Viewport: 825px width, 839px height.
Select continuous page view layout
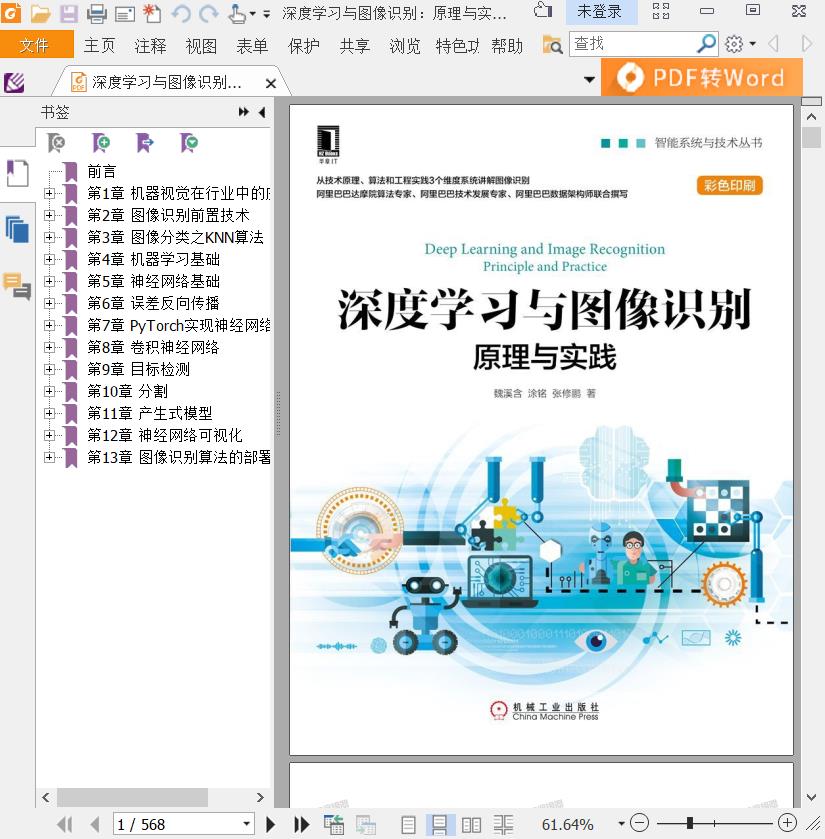439,825
